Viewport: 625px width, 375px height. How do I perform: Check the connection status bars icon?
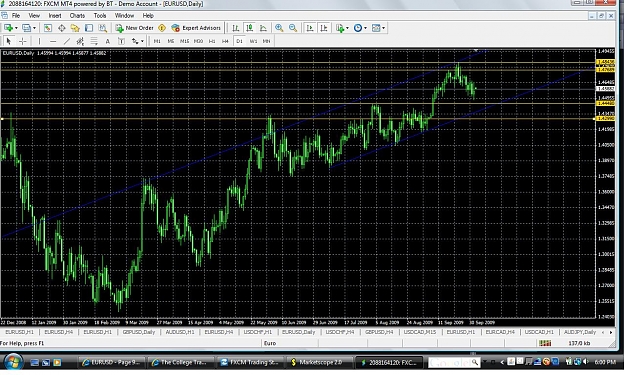point(545,343)
